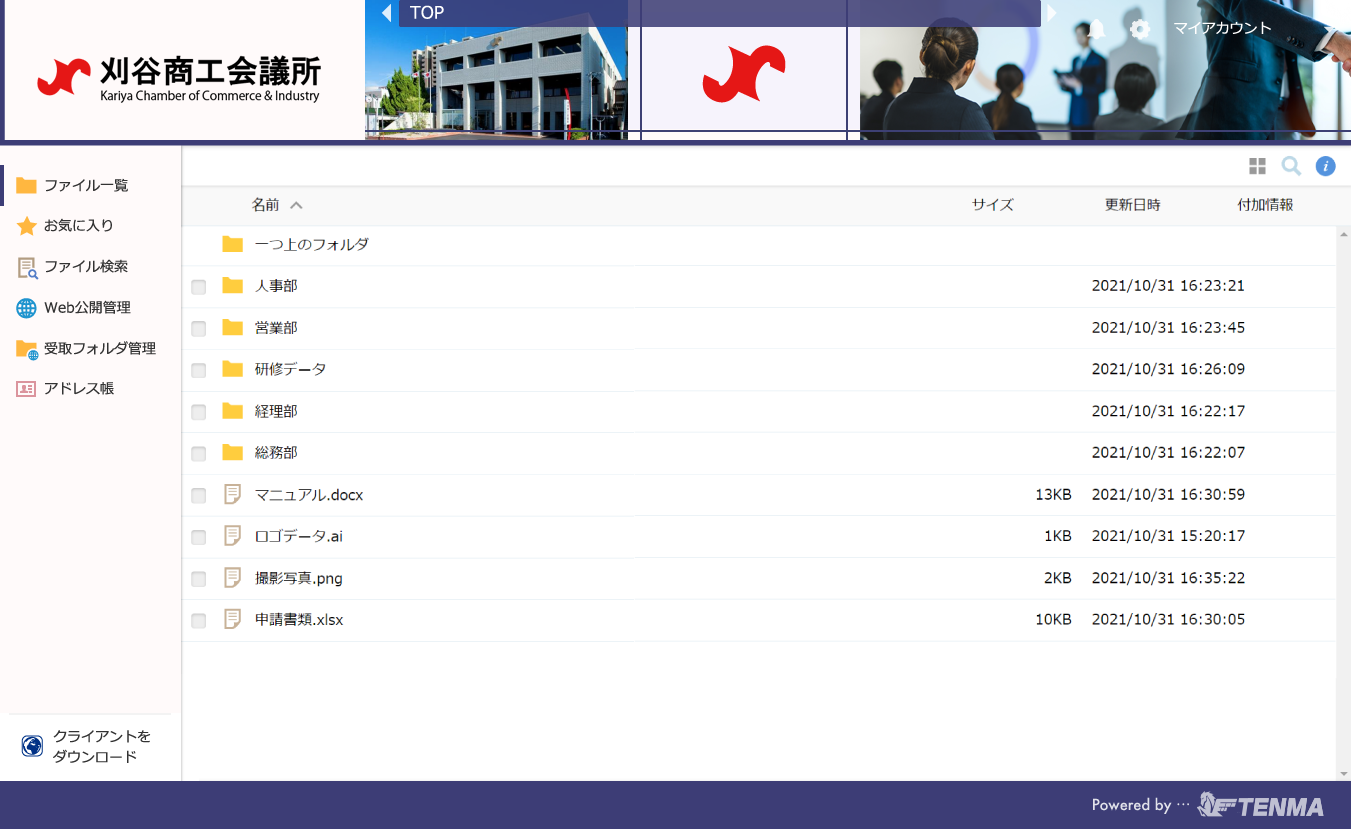This screenshot has width=1351, height=829.
Task: Click the scrollbar down arrow in the file list
Action: [x=1343, y=774]
